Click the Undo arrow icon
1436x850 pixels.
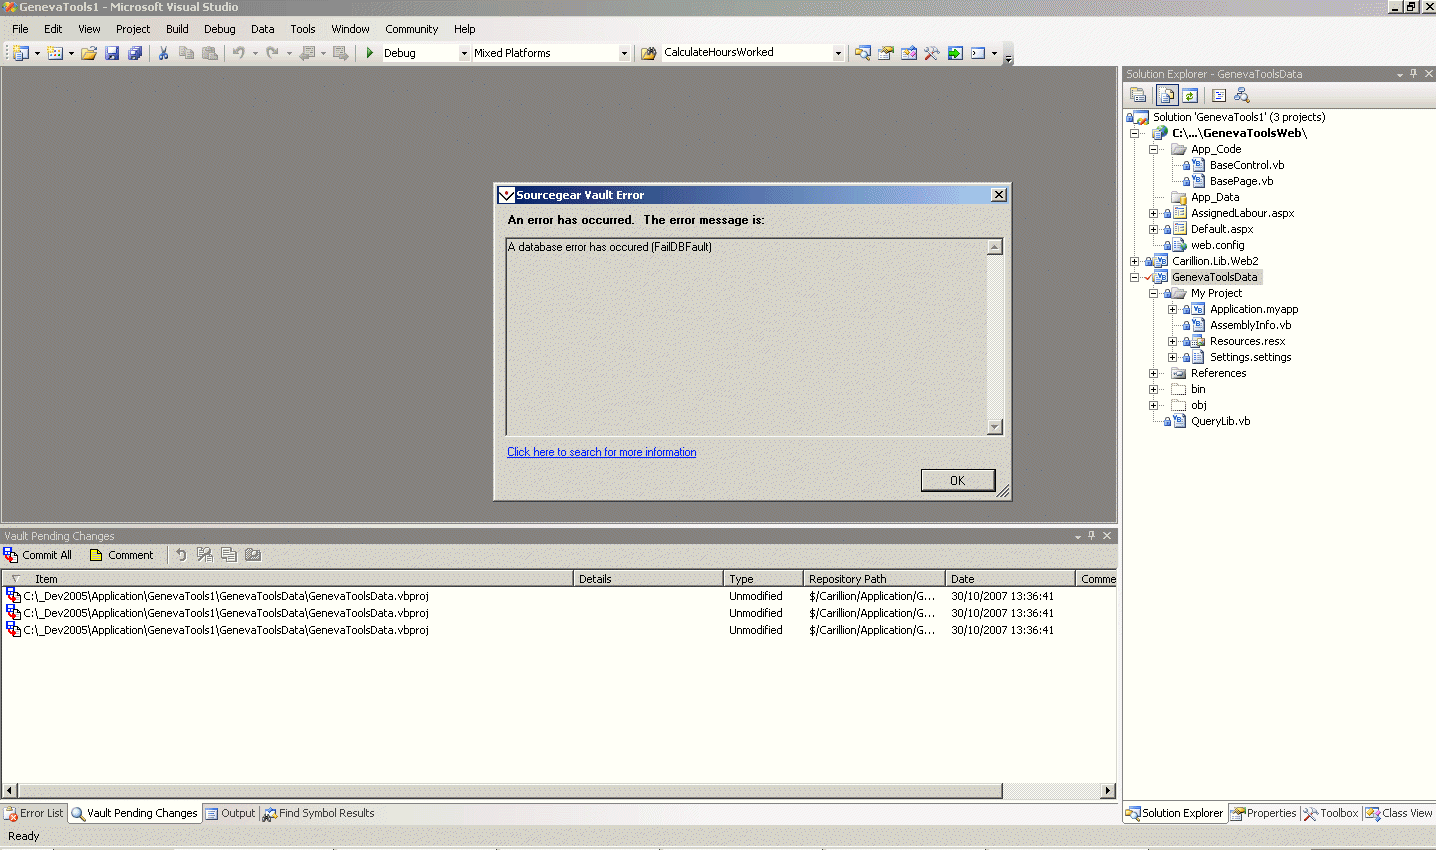point(238,53)
